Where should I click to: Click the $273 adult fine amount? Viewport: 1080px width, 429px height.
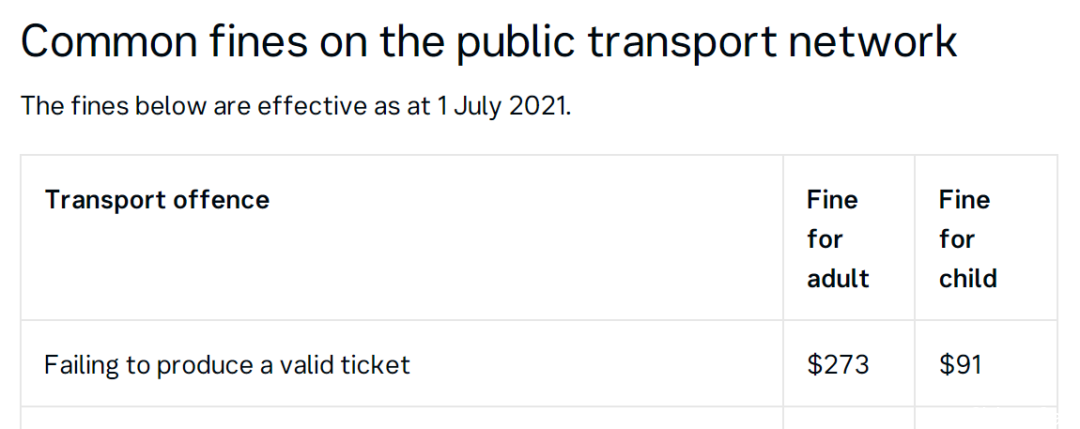838,364
